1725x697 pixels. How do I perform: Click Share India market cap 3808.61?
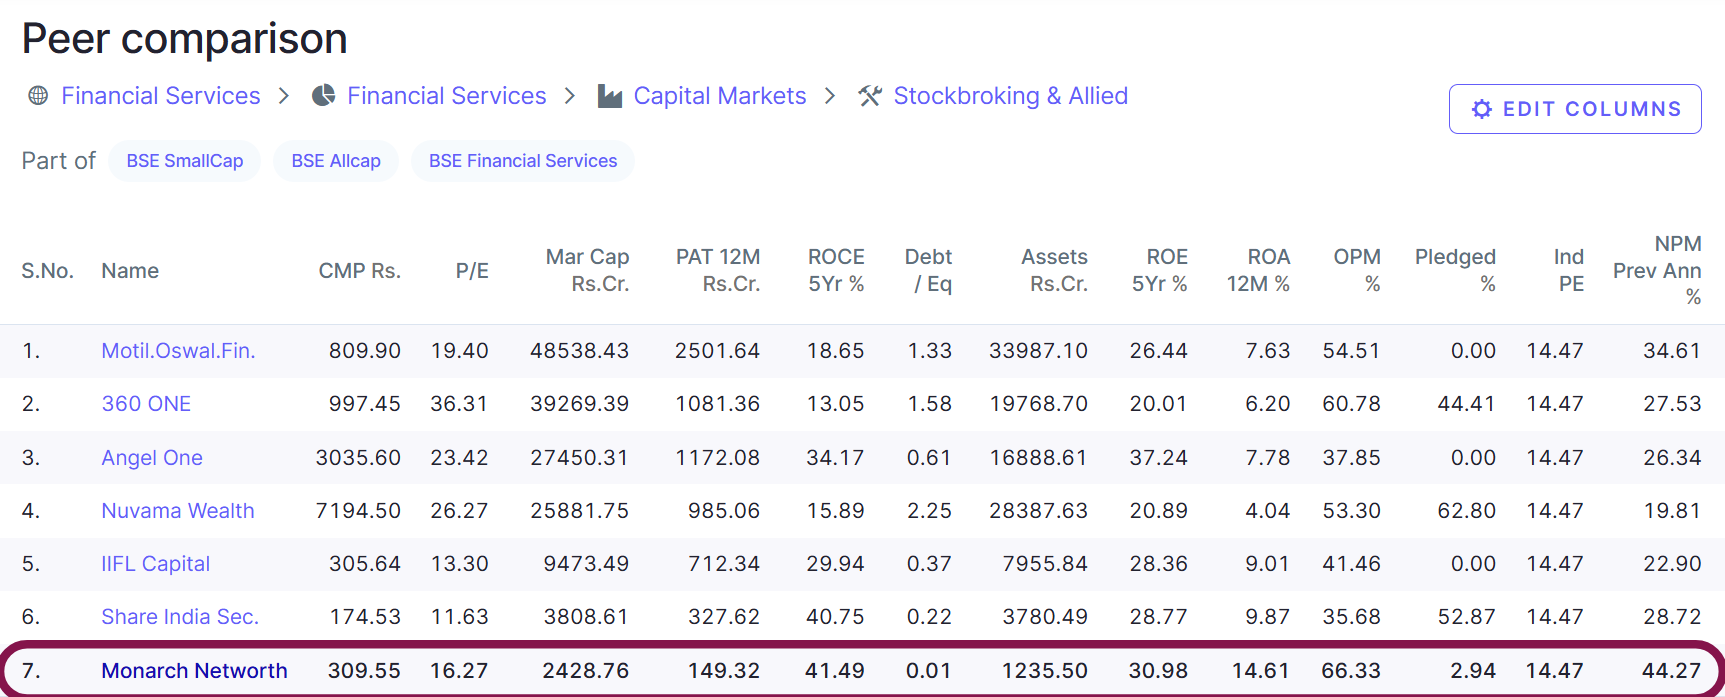click(586, 617)
